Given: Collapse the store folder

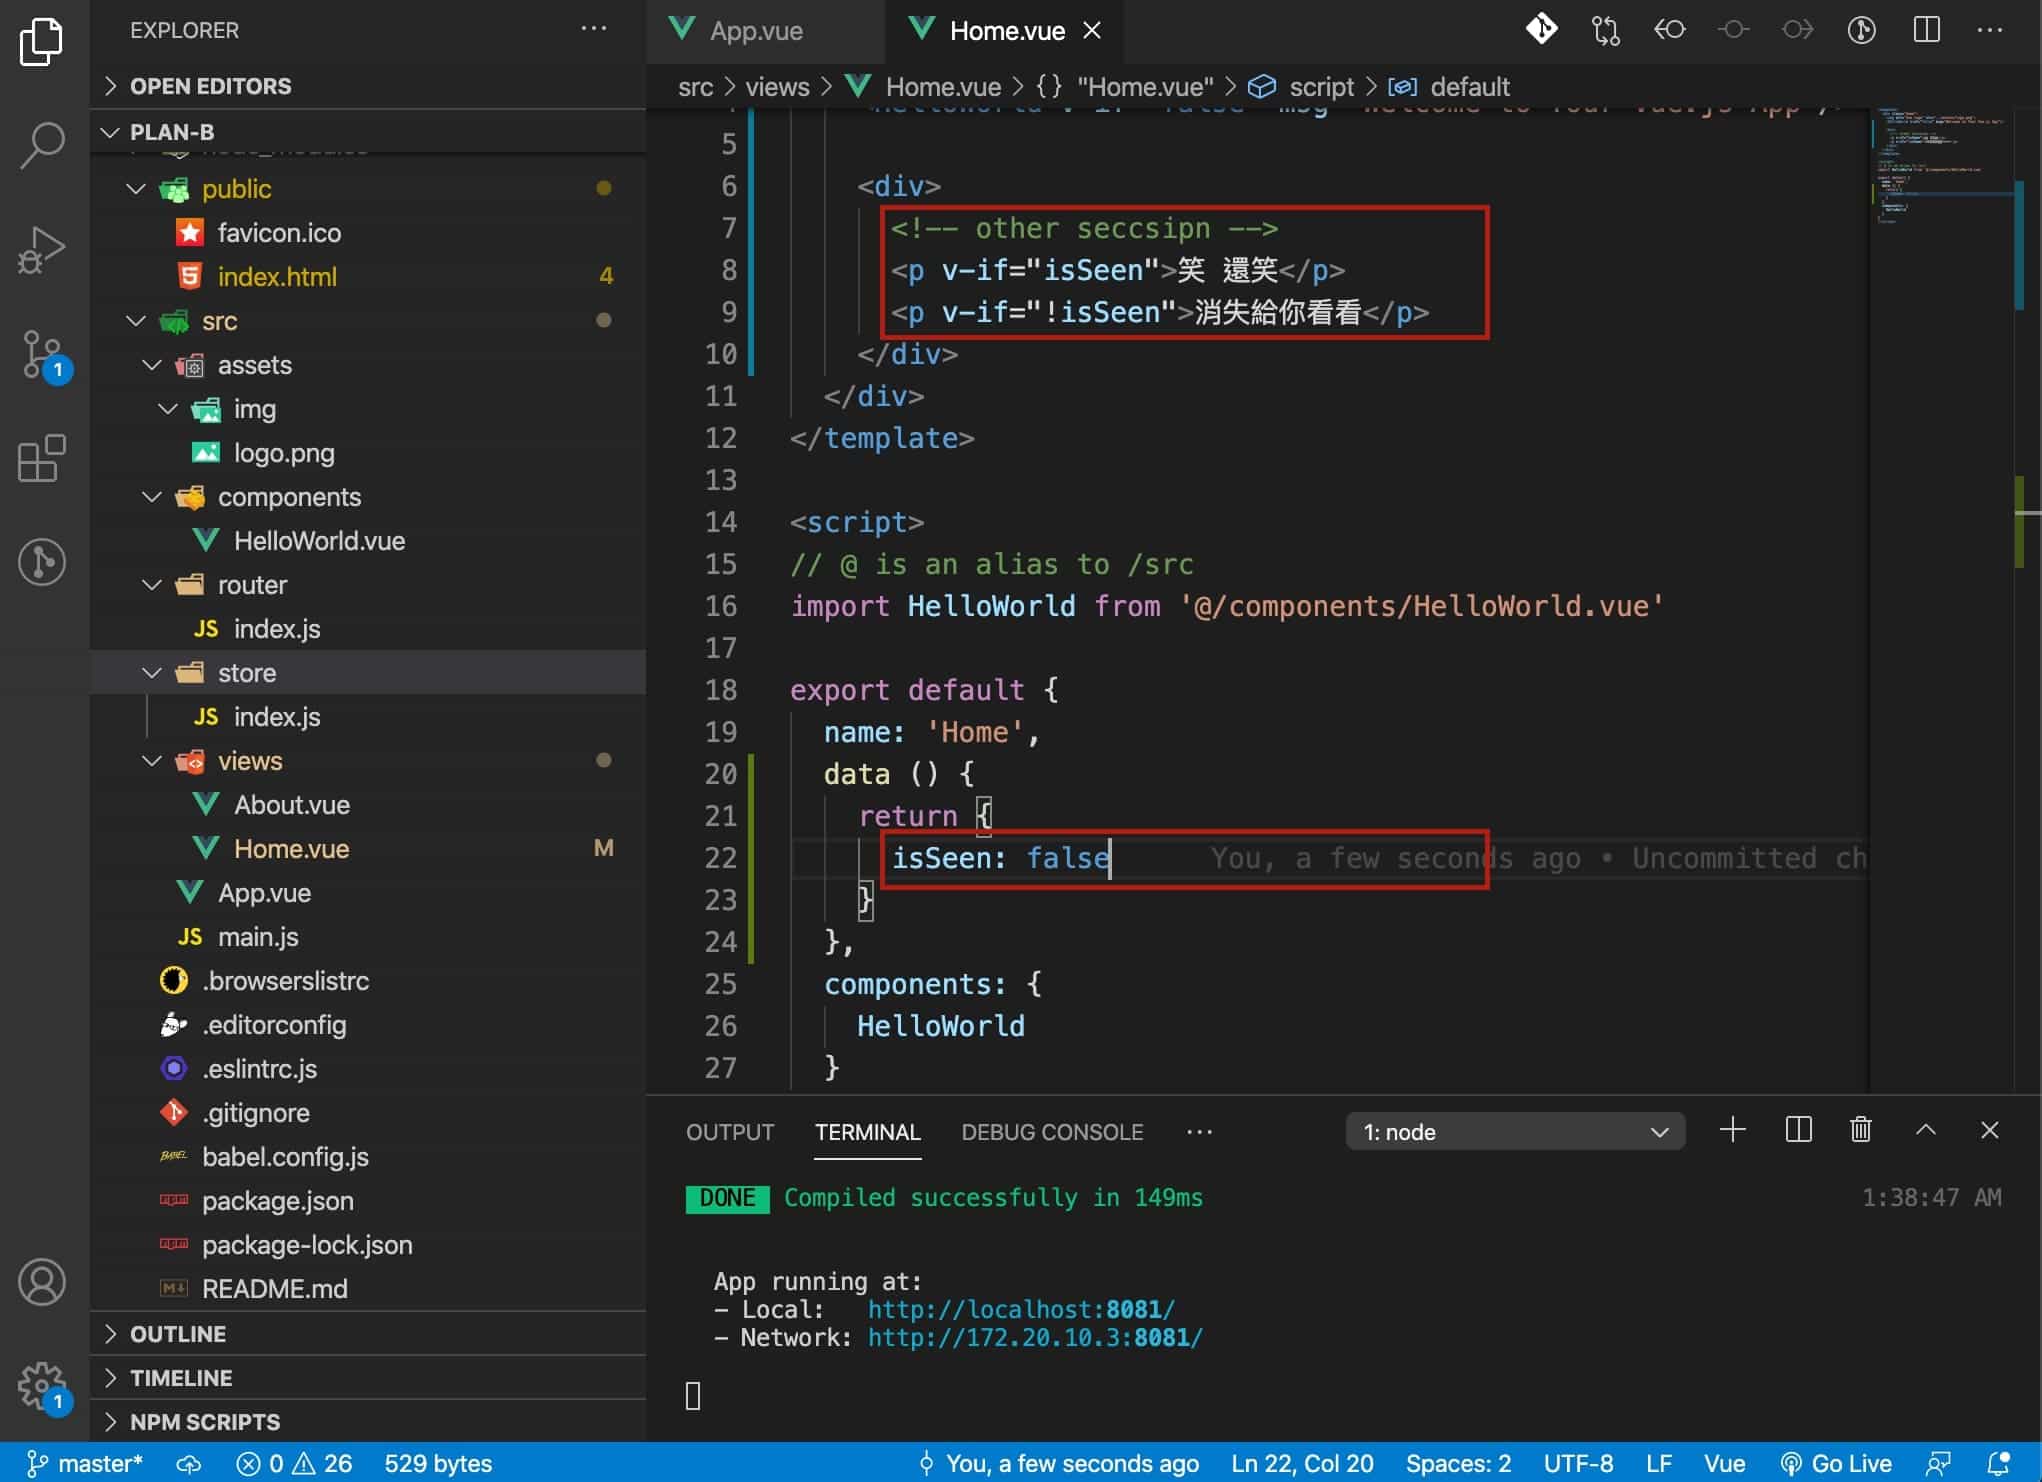Looking at the screenshot, I should pos(246,673).
